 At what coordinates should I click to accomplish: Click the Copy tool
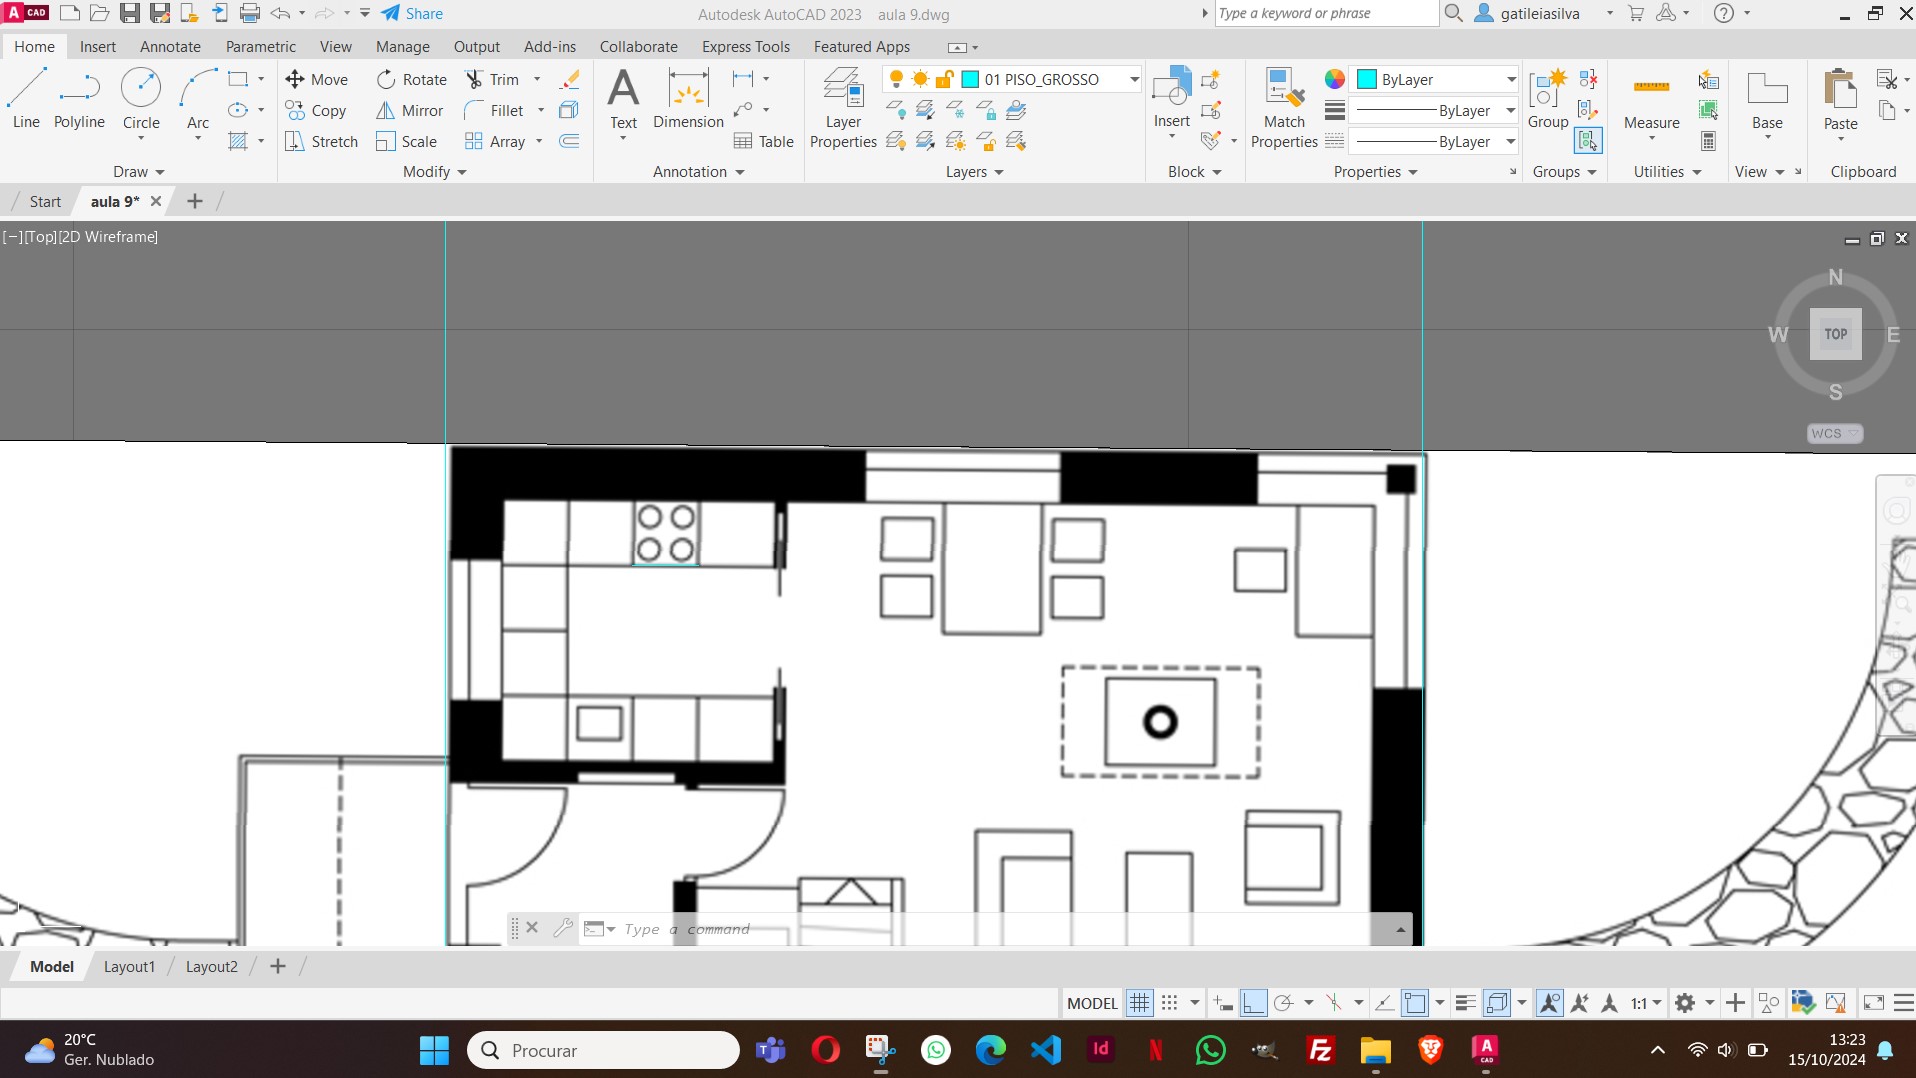point(316,110)
